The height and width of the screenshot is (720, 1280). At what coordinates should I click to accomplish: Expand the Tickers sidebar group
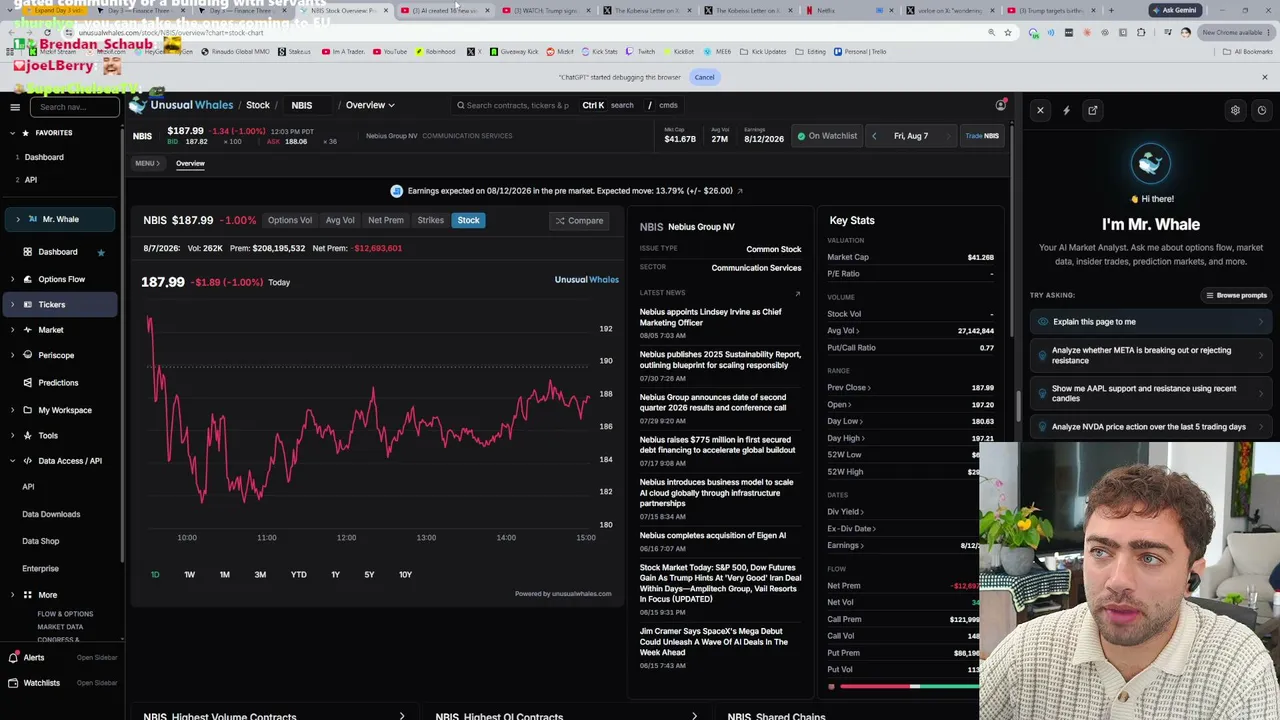click(x=13, y=304)
